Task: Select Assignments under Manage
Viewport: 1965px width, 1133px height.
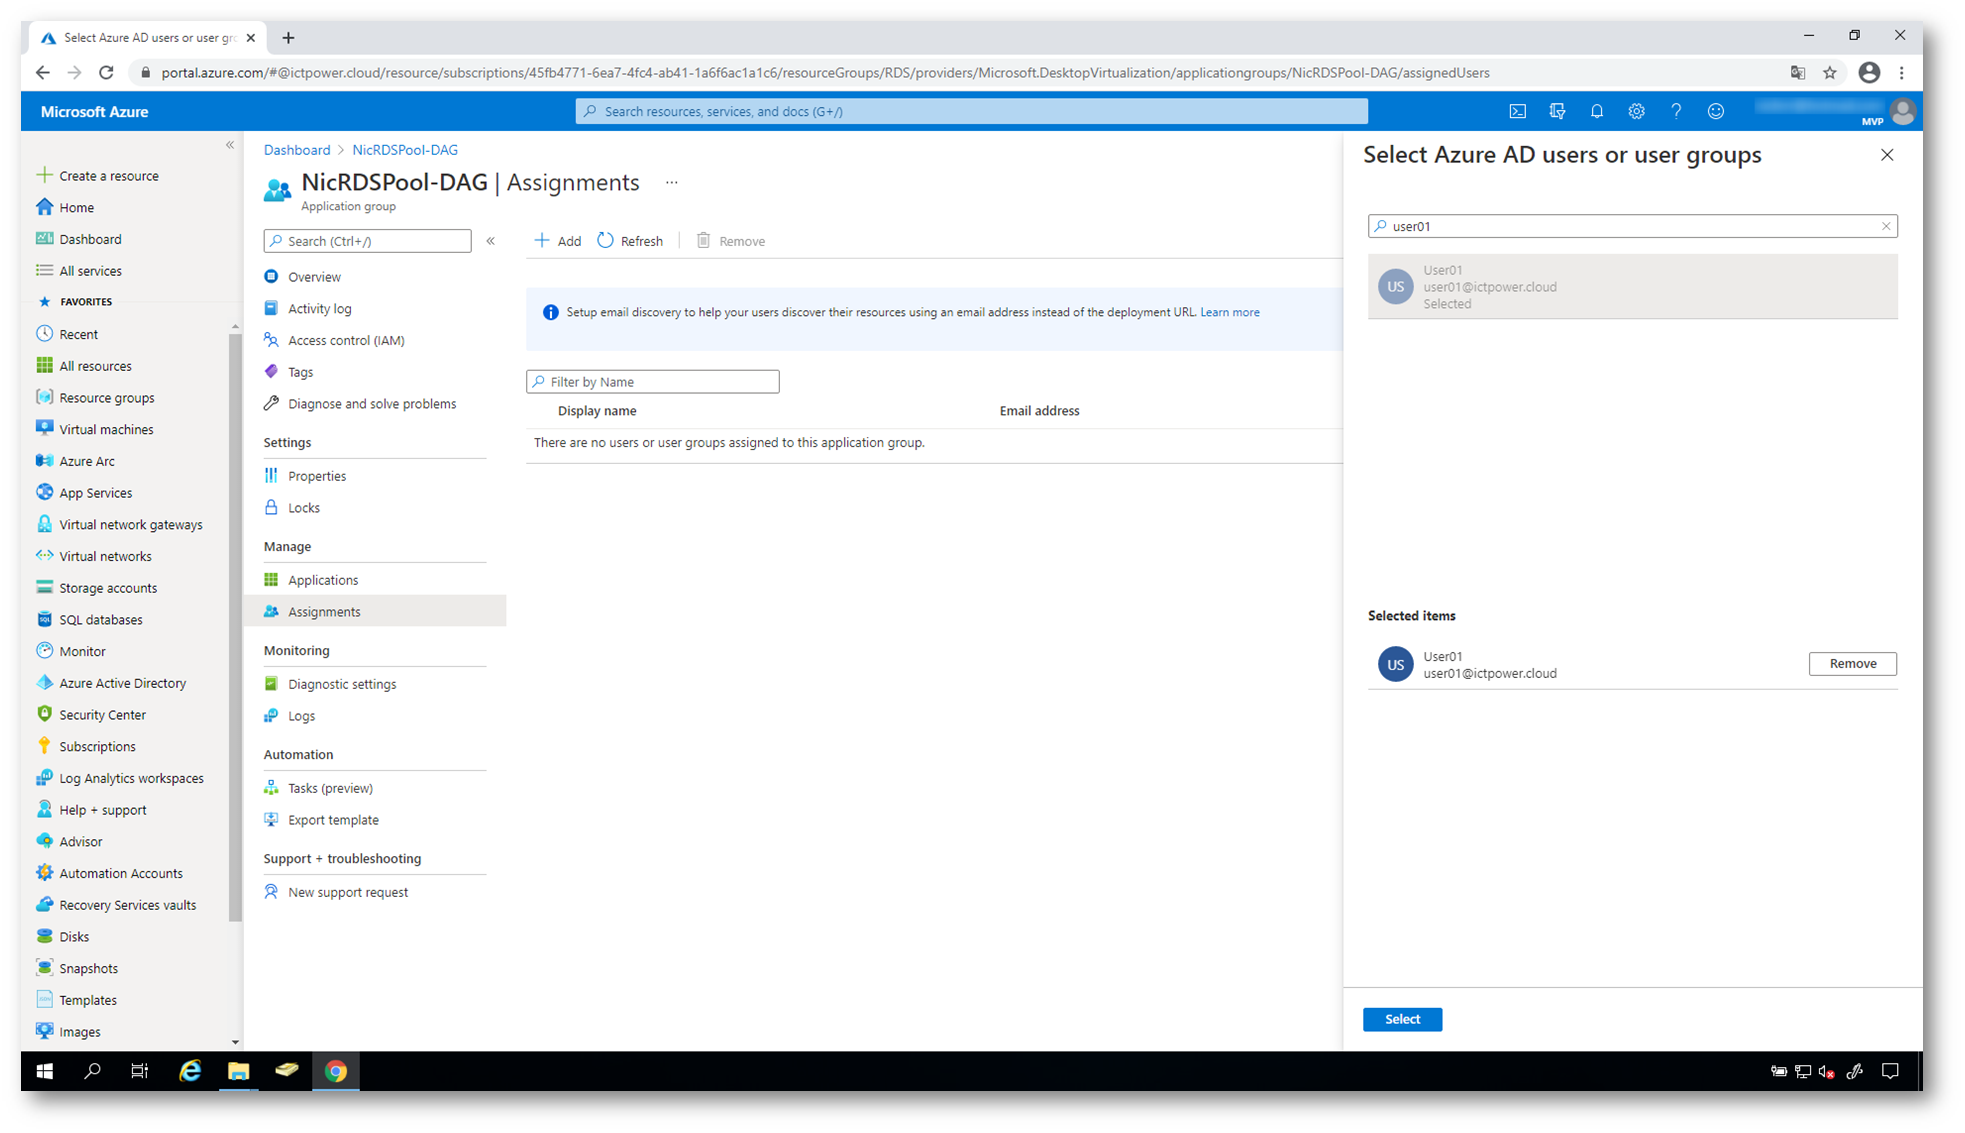Action: 375,612
